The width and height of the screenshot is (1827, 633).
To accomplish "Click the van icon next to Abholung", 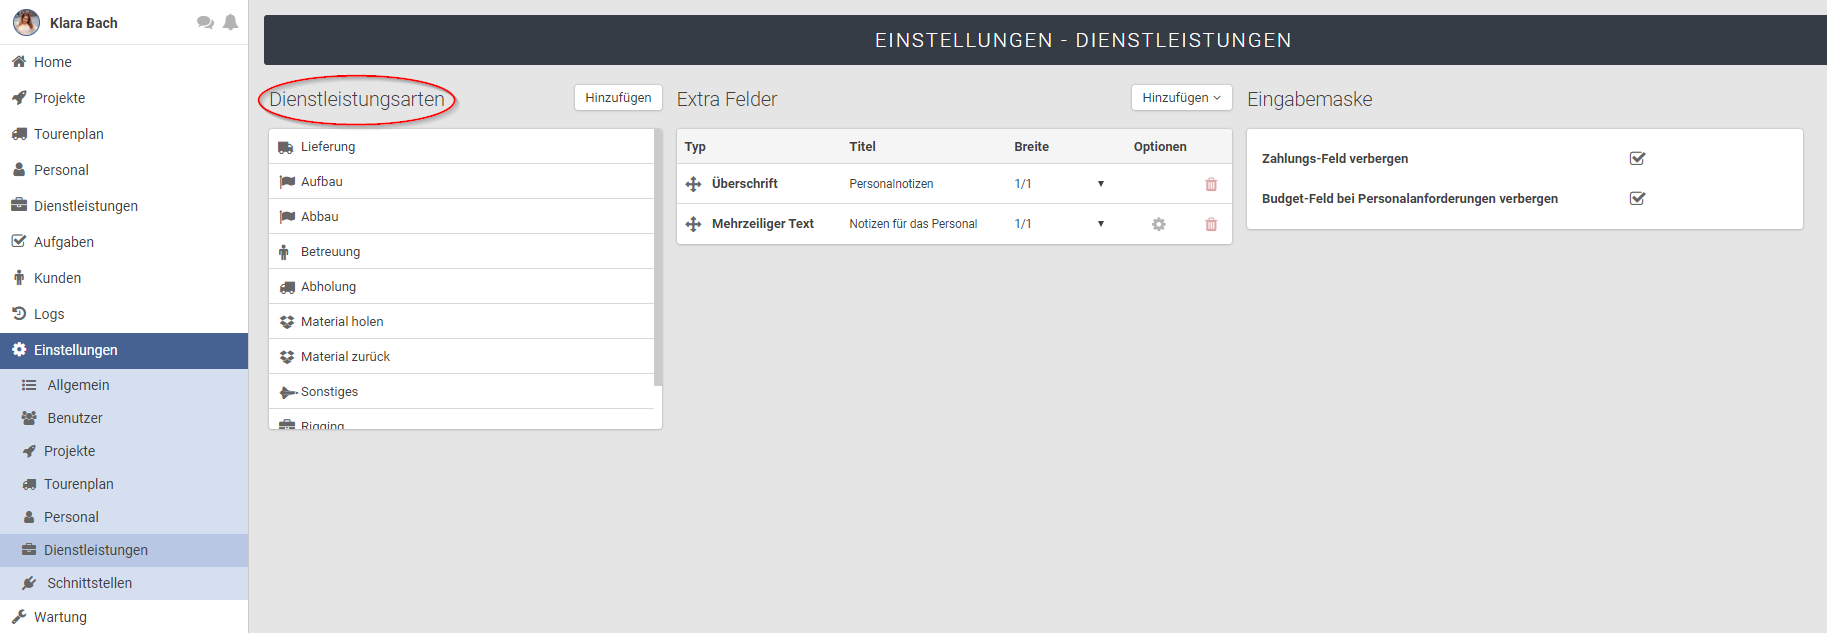I will point(287,287).
